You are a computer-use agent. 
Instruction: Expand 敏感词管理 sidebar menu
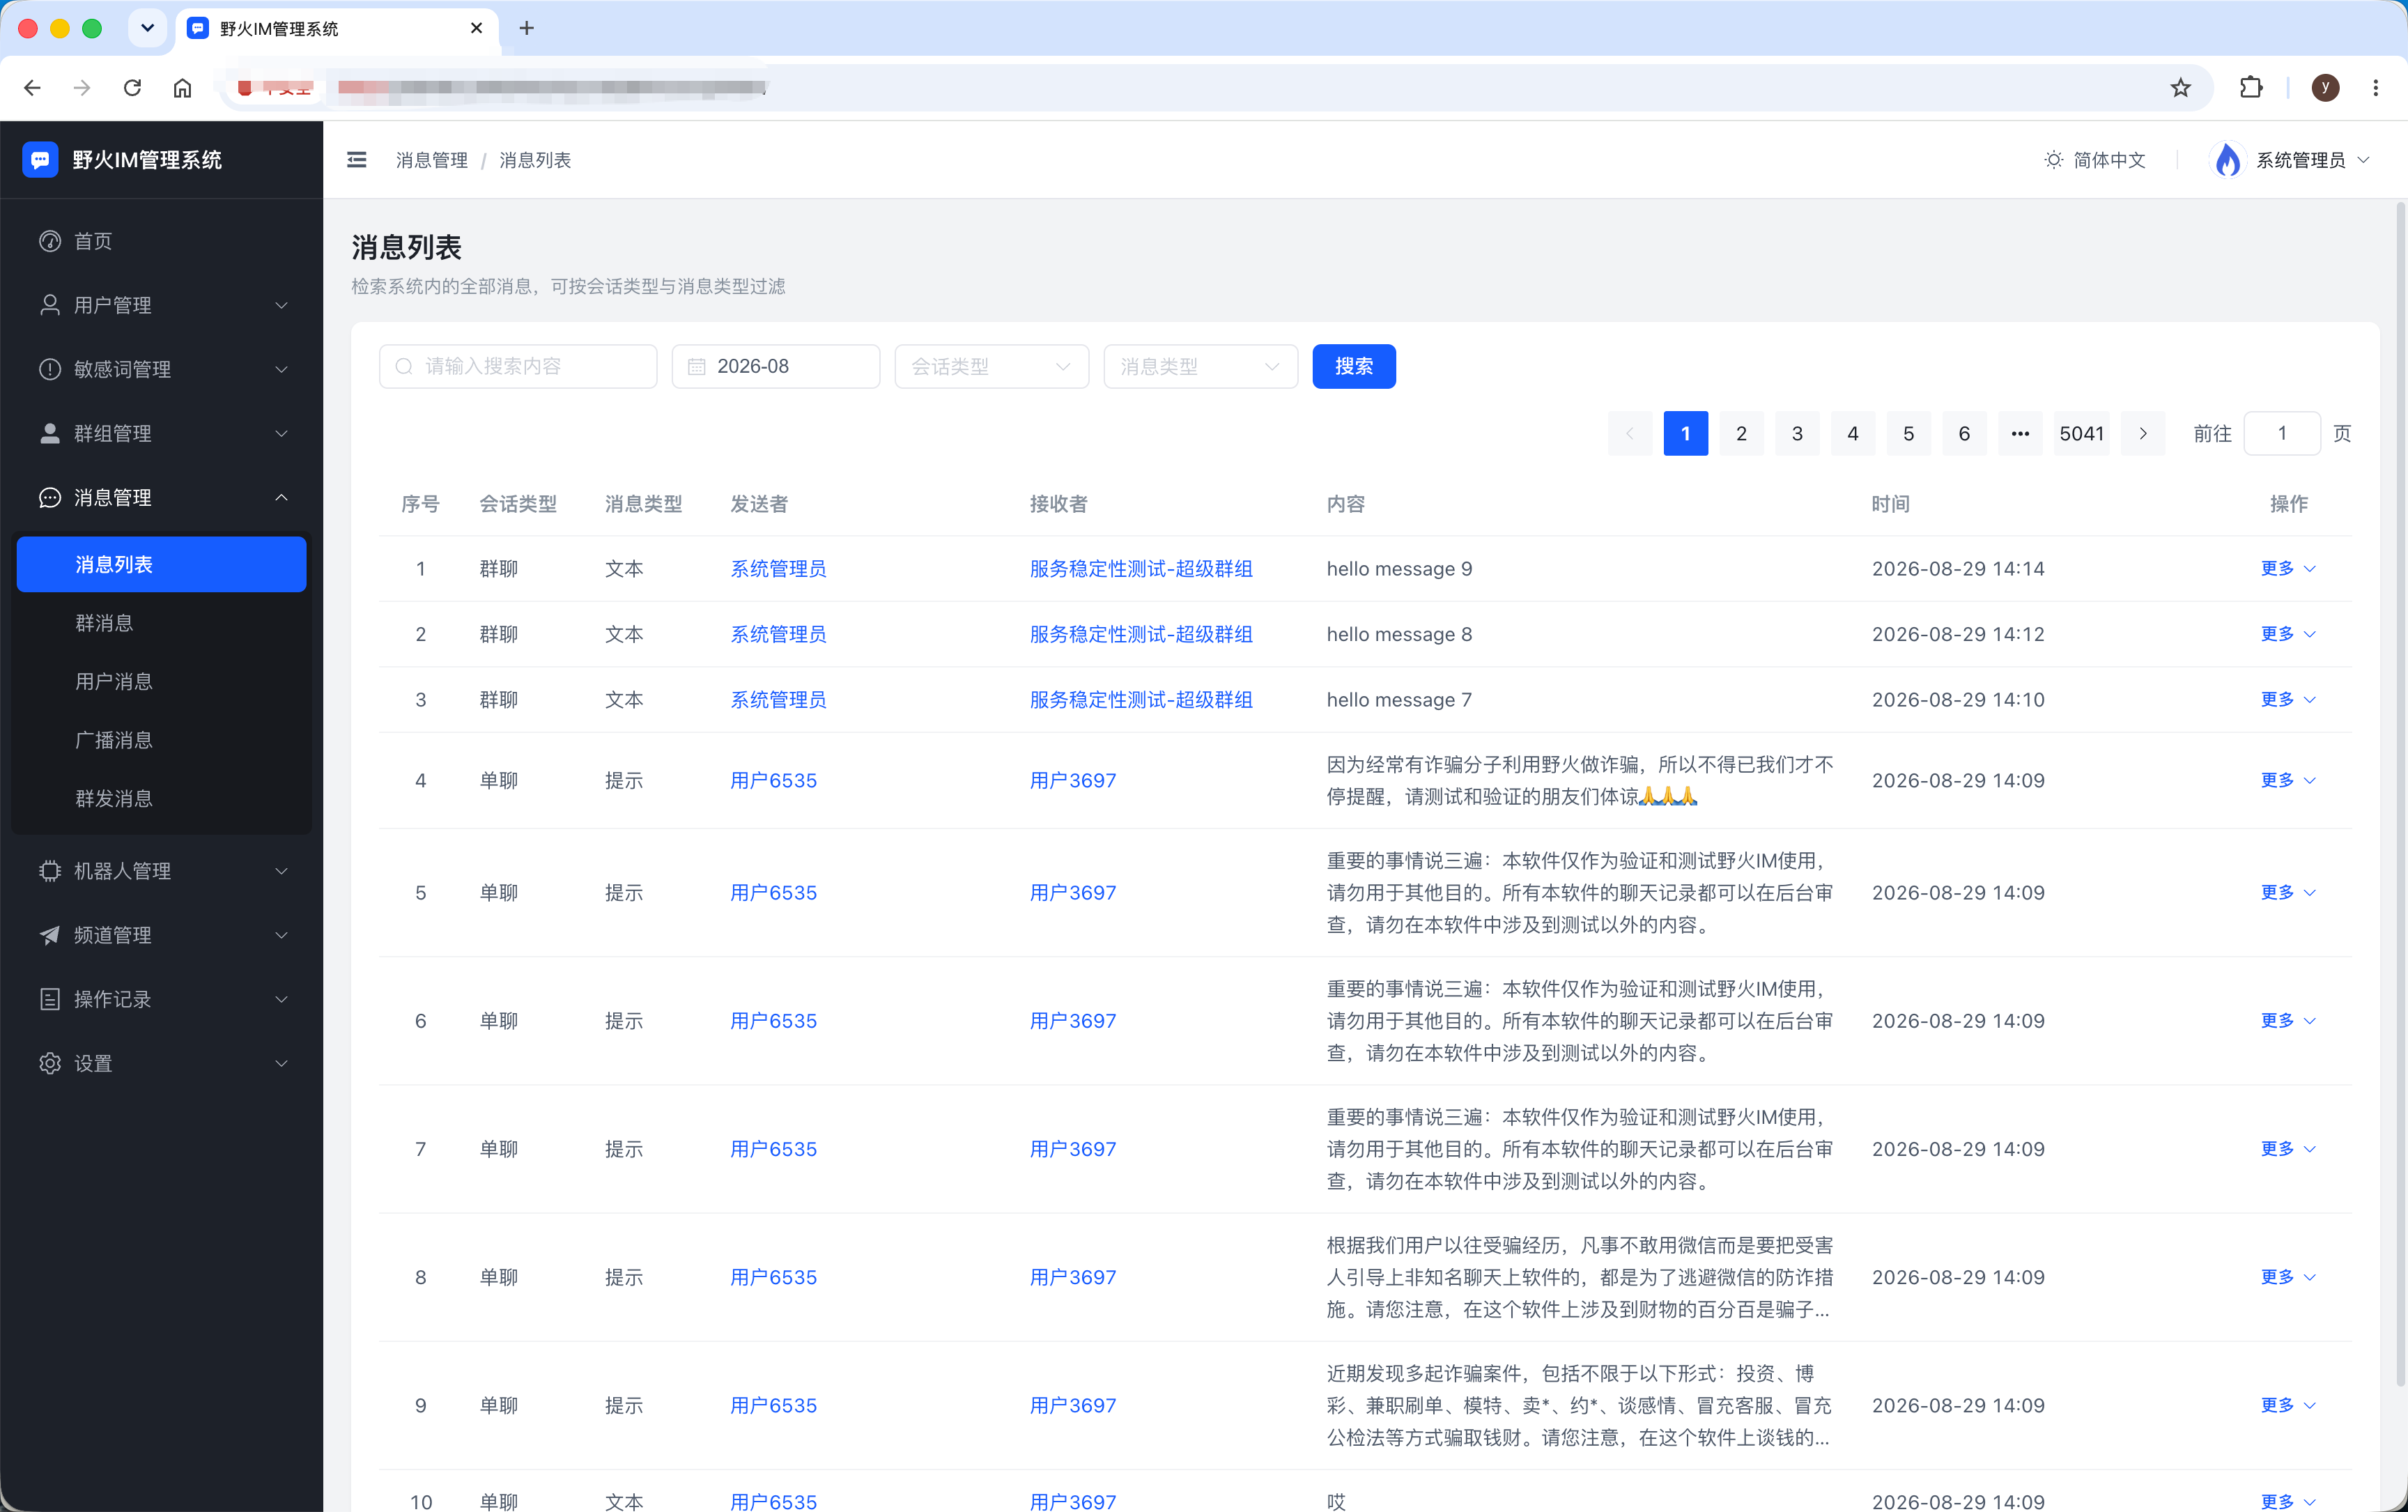[161, 369]
